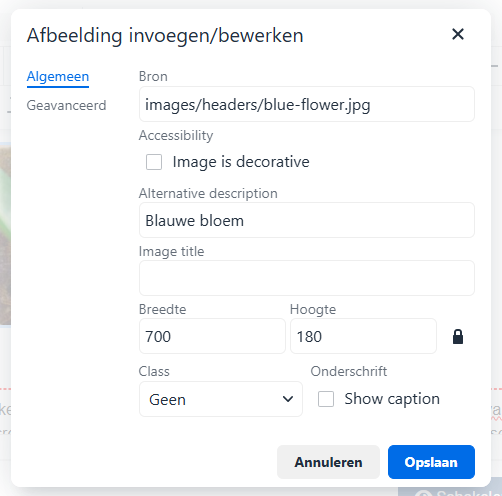Tick the Show caption checkbox
Screen dimensions: 502x496
point(326,399)
